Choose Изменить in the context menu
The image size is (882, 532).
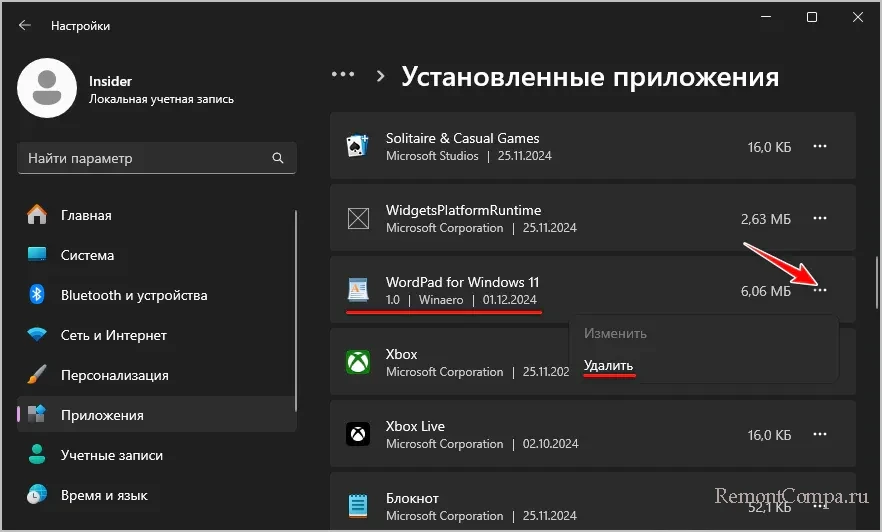click(615, 333)
